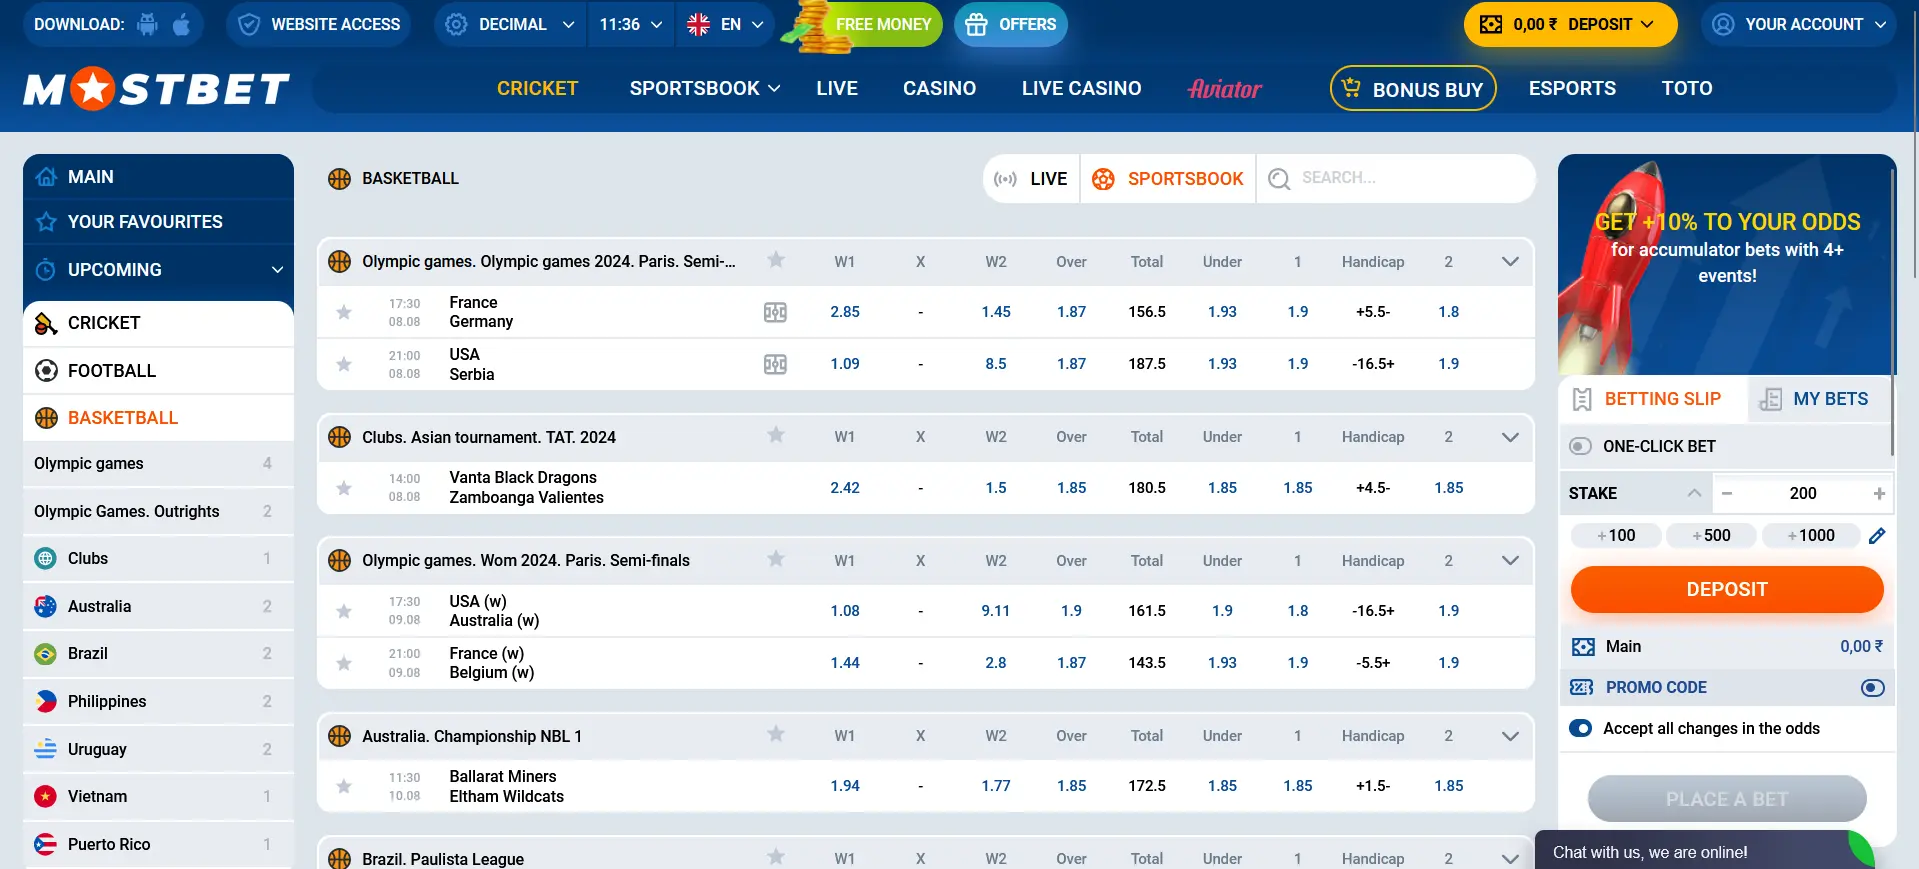Click the basketball search input field

click(x=1410, y=178)
